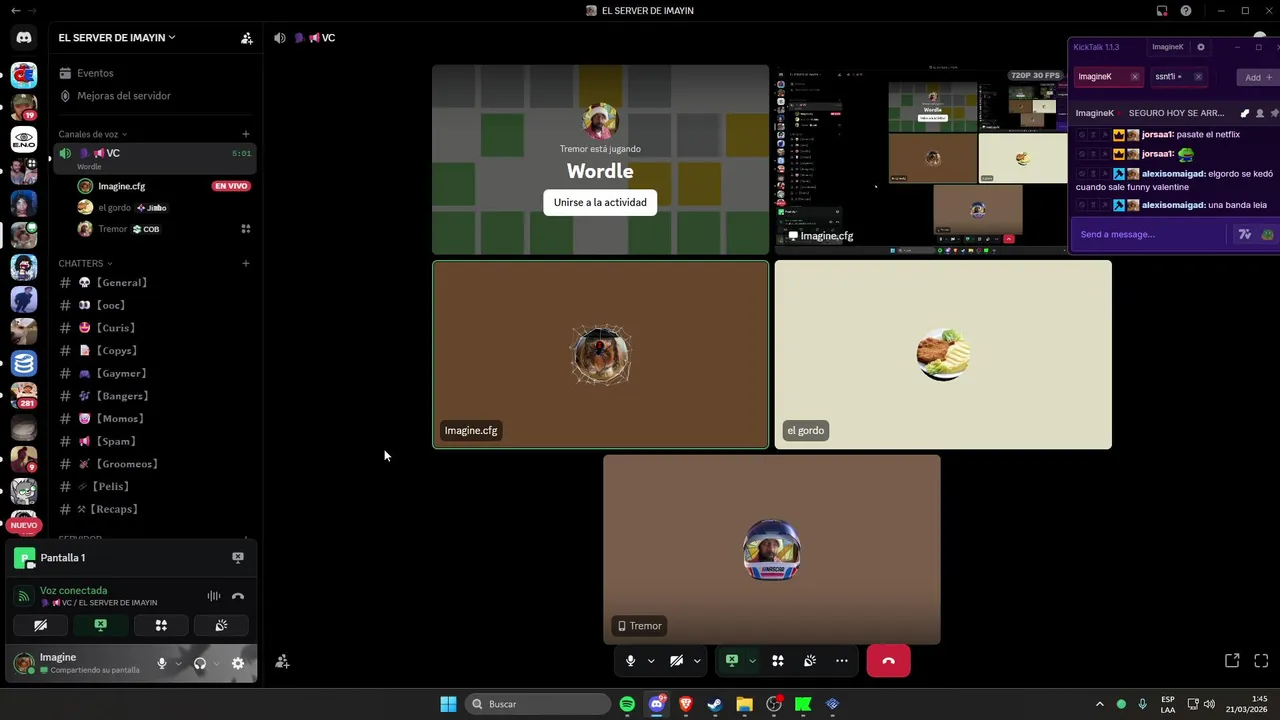Mute microphone in bottom call bar
The height and width of the screenshot is (720, 1280).
(x=630, y=661)
